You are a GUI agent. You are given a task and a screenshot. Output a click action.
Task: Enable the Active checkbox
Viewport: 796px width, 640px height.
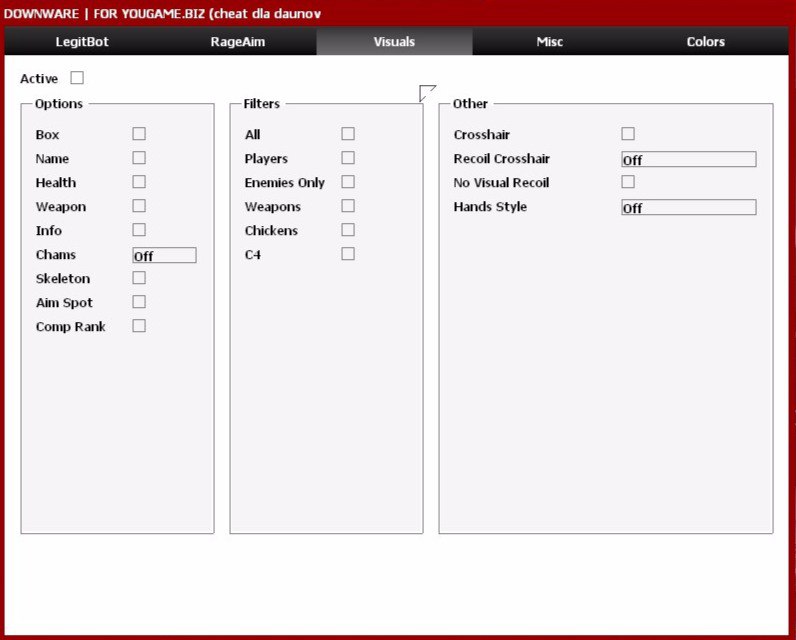77,78
